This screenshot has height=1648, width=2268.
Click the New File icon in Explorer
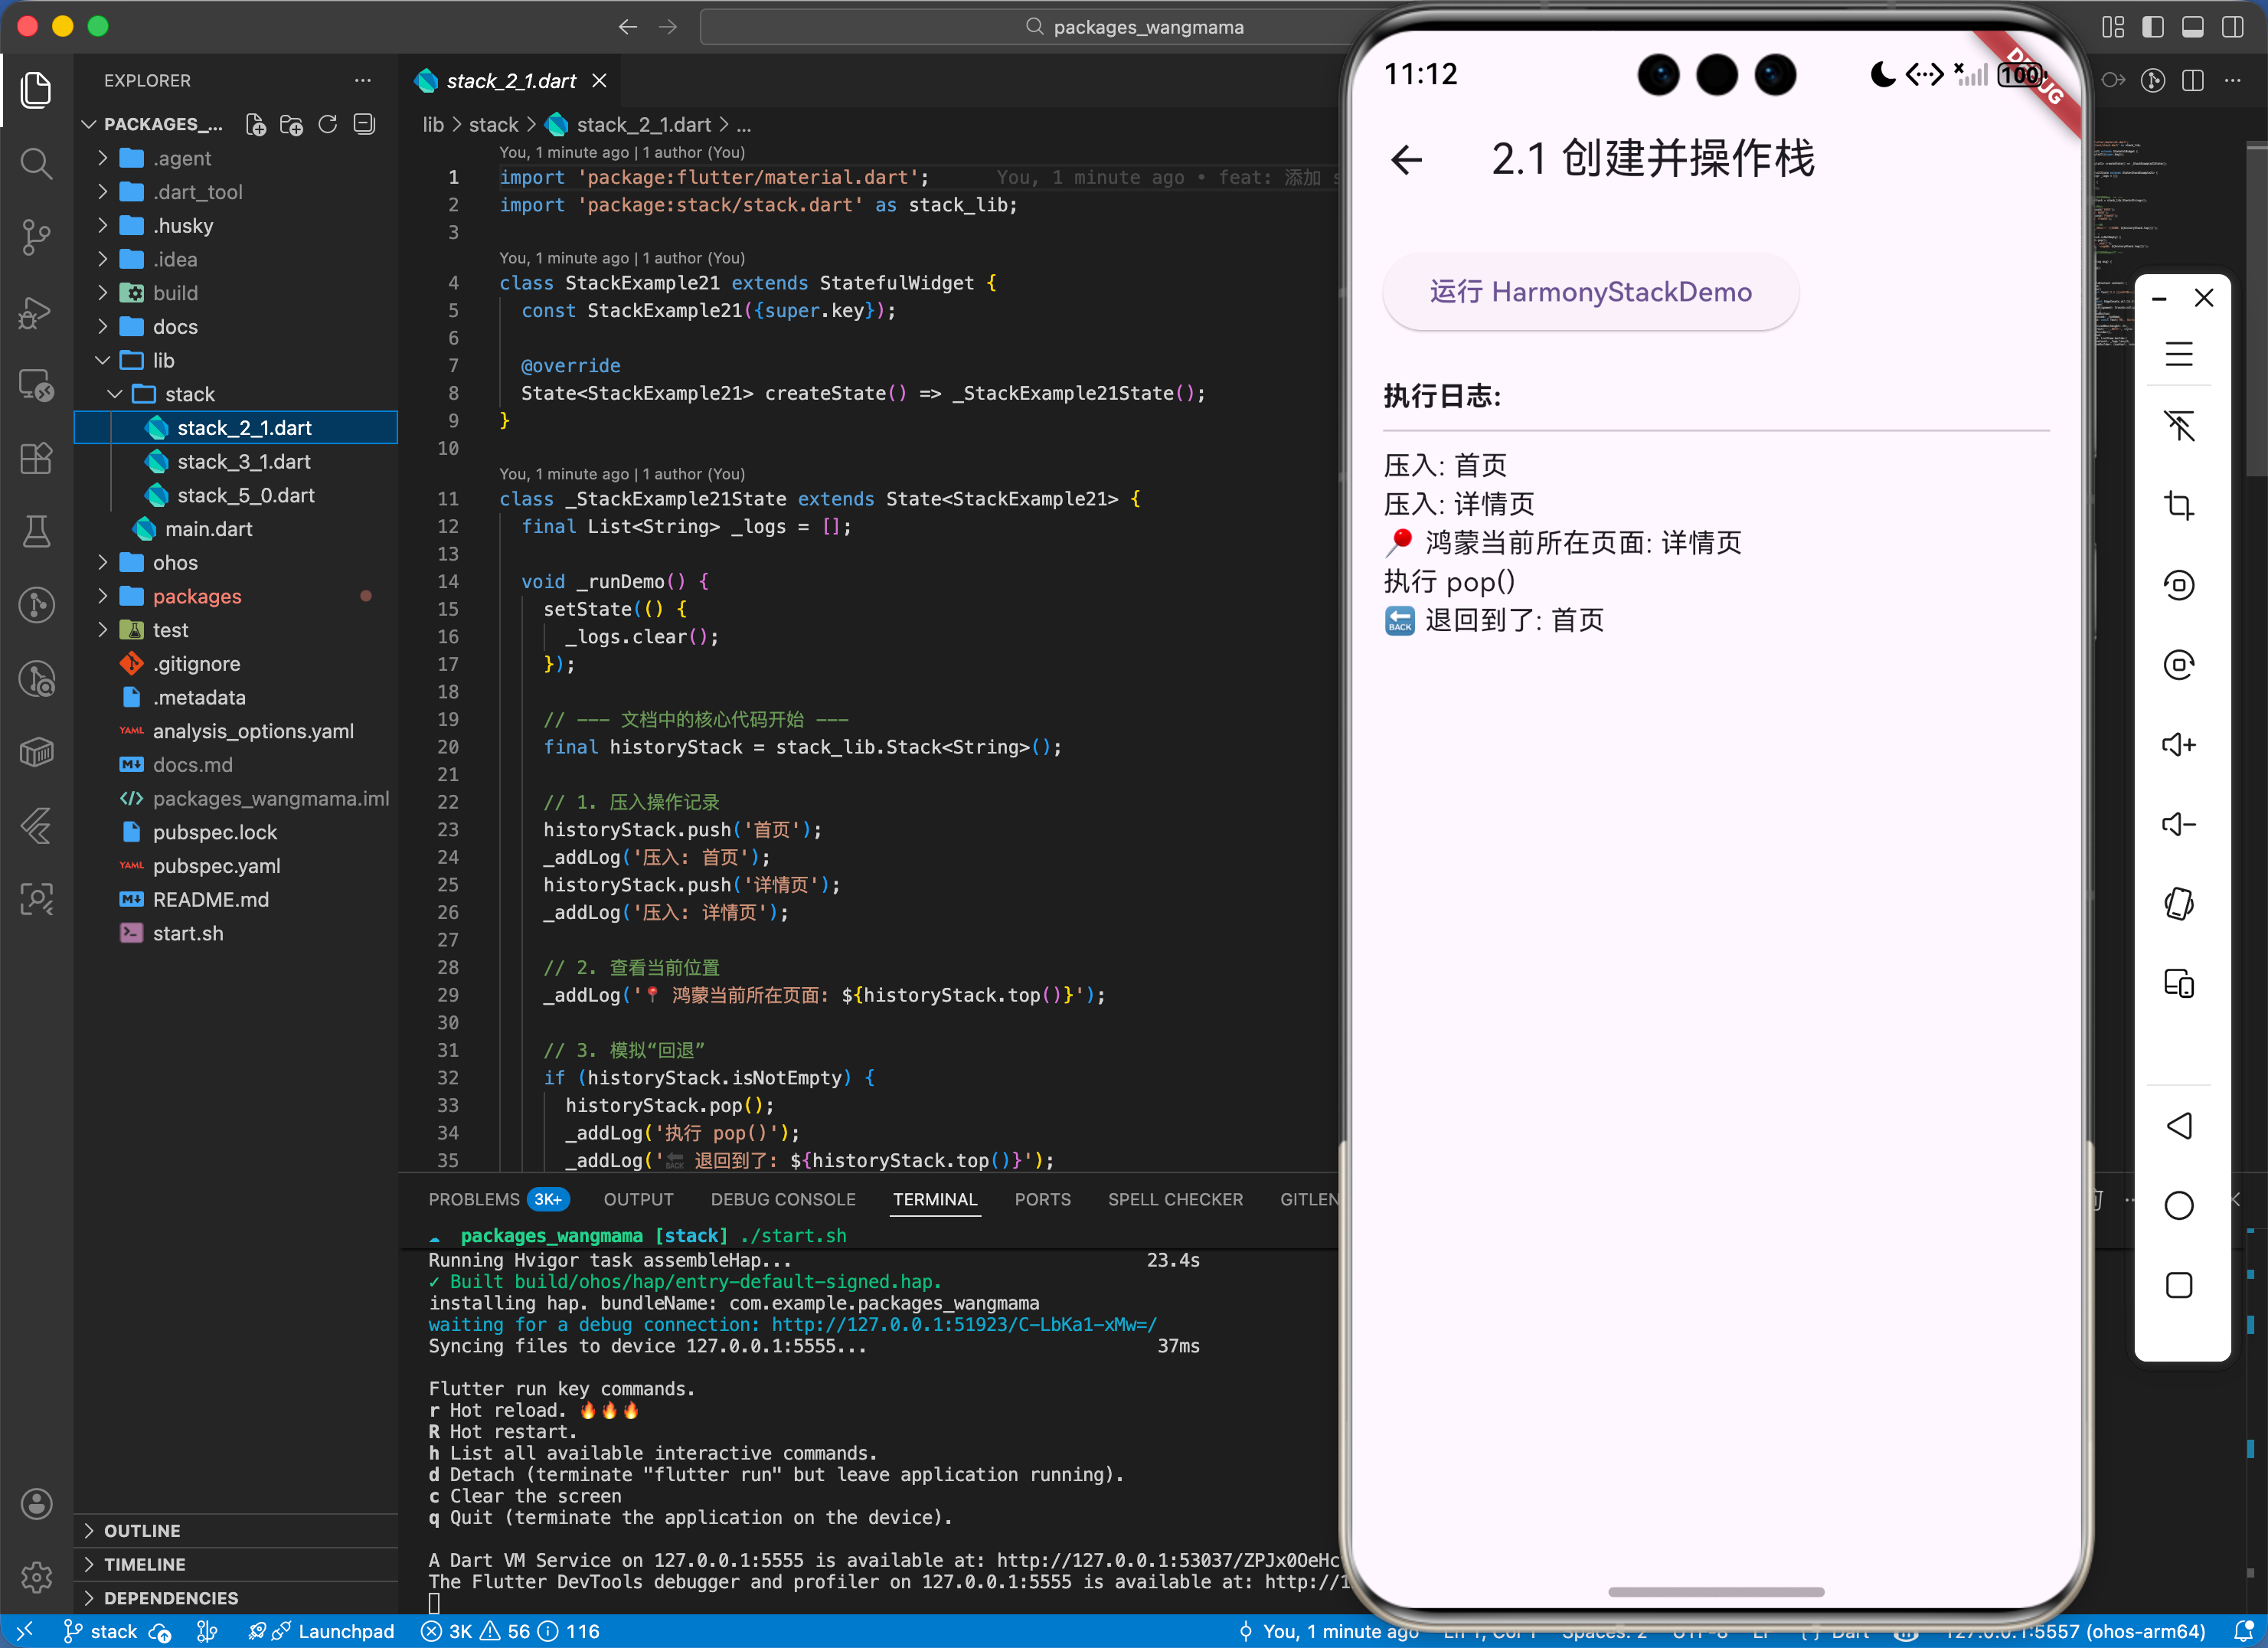tap(256, 124)
